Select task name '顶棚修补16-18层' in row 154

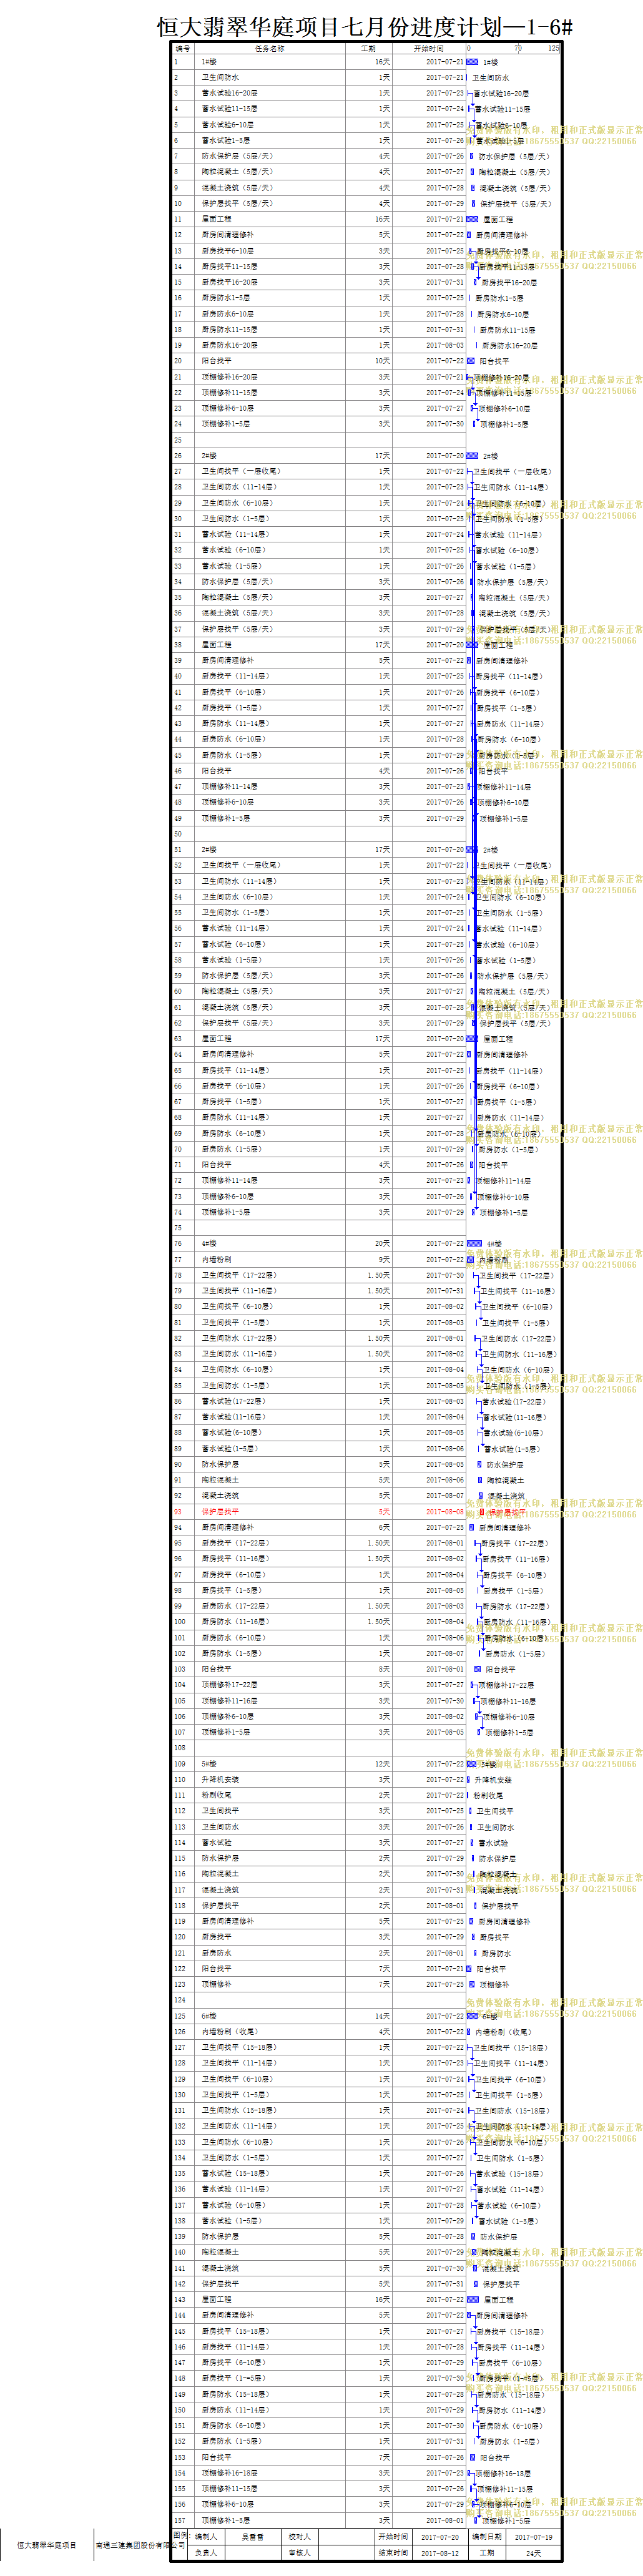(229, 2473)
